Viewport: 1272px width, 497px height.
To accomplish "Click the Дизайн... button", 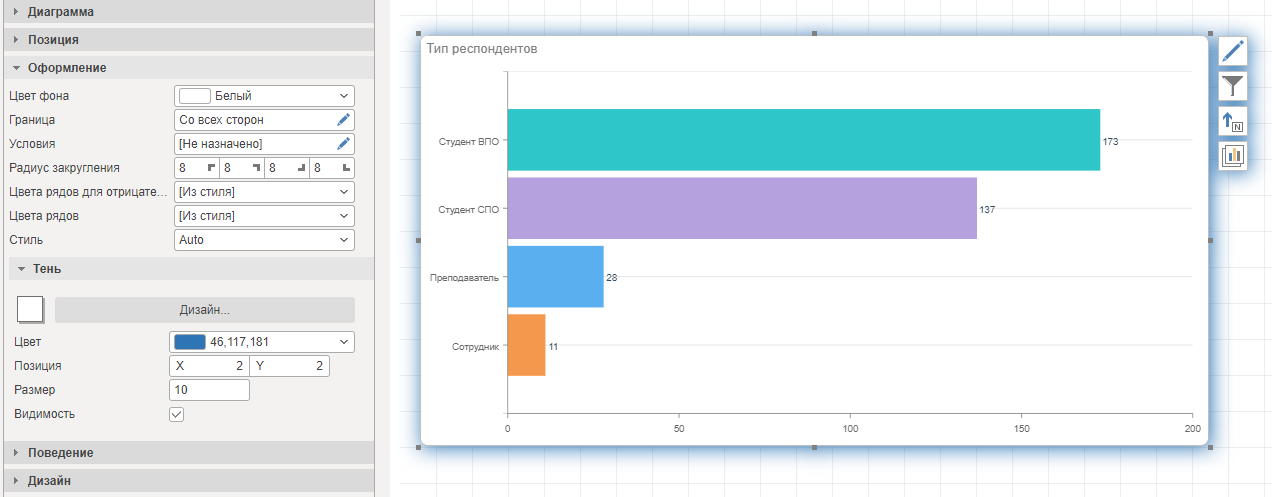I will 204,310.
